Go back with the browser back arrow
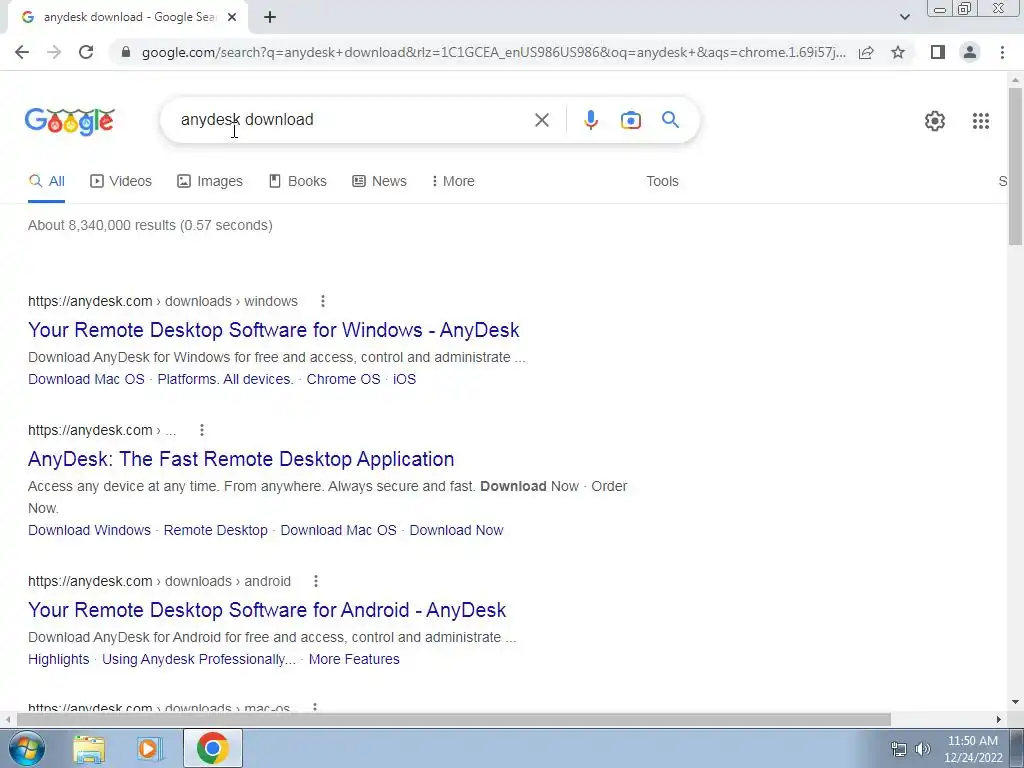 [22, 52]
